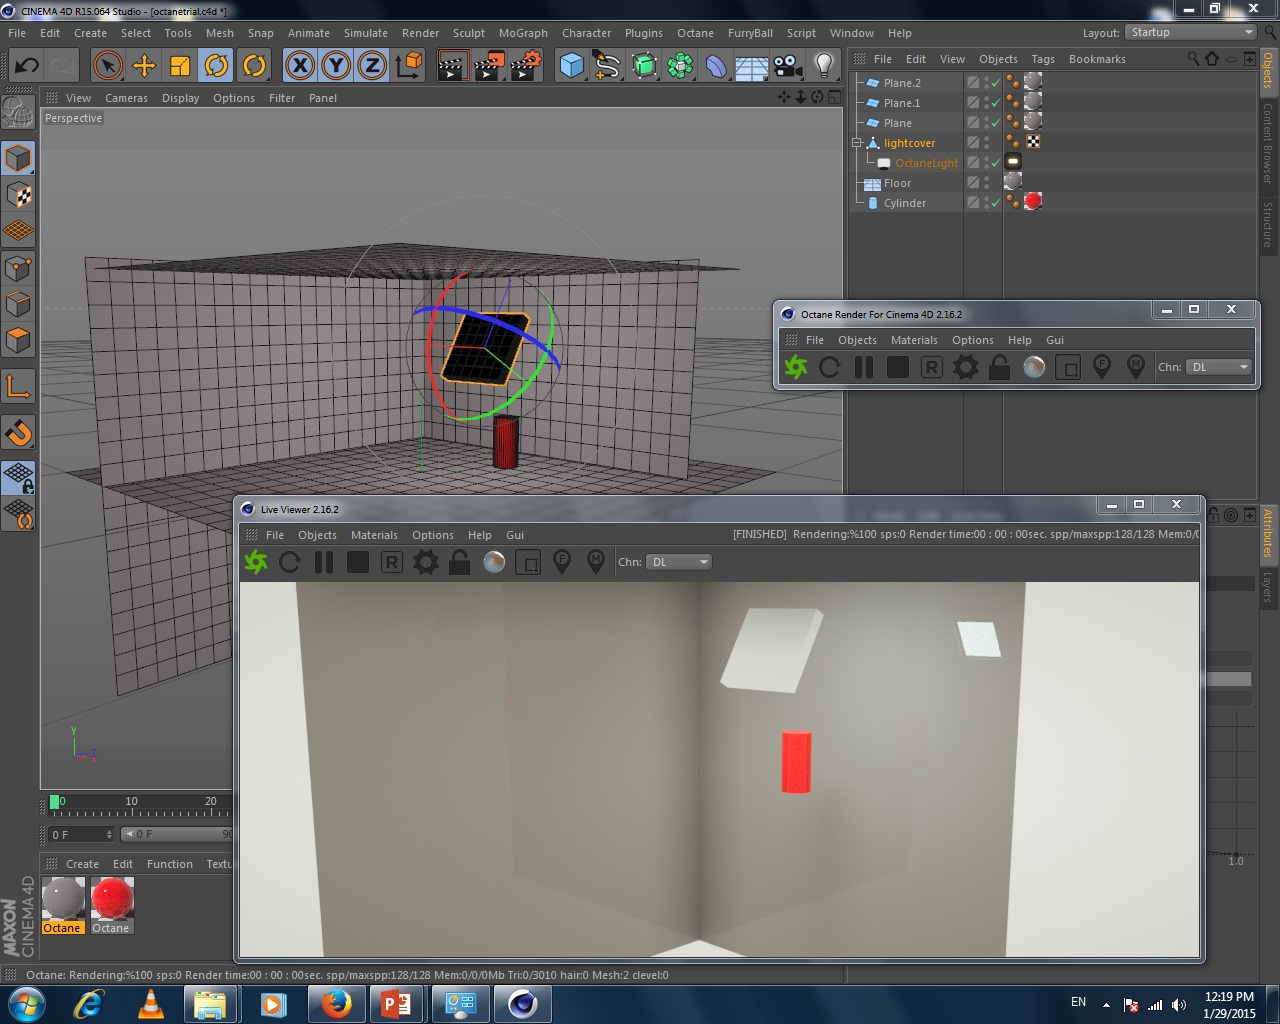Click the clay mode sphere in Live Viewer
This screenshot has height=1024, width=1280.
[x=494, y=563]
